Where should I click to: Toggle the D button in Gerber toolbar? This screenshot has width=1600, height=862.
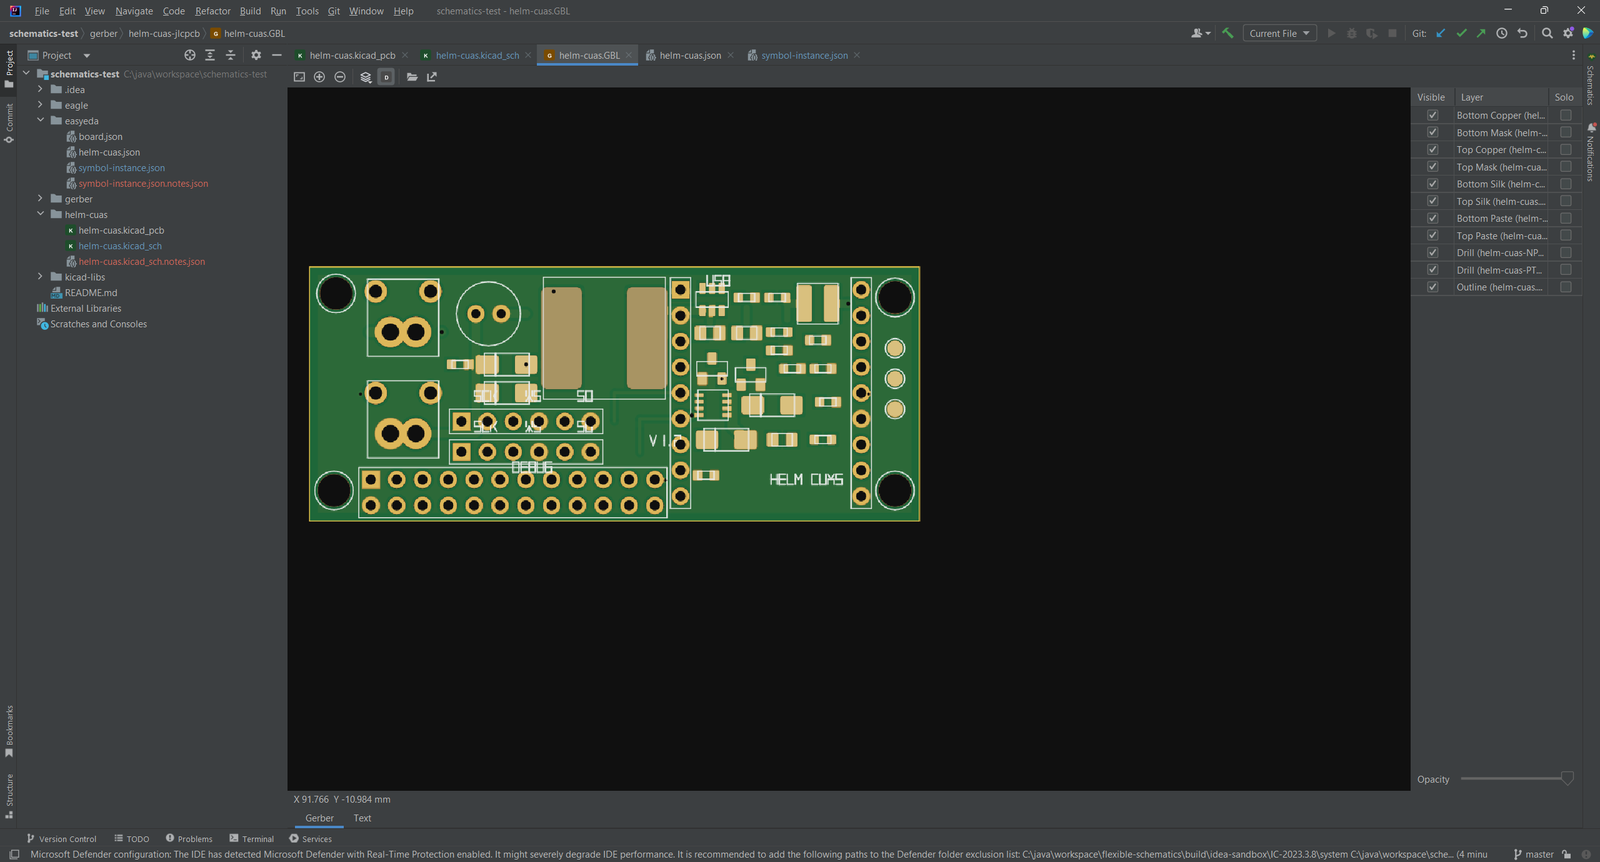386,77
